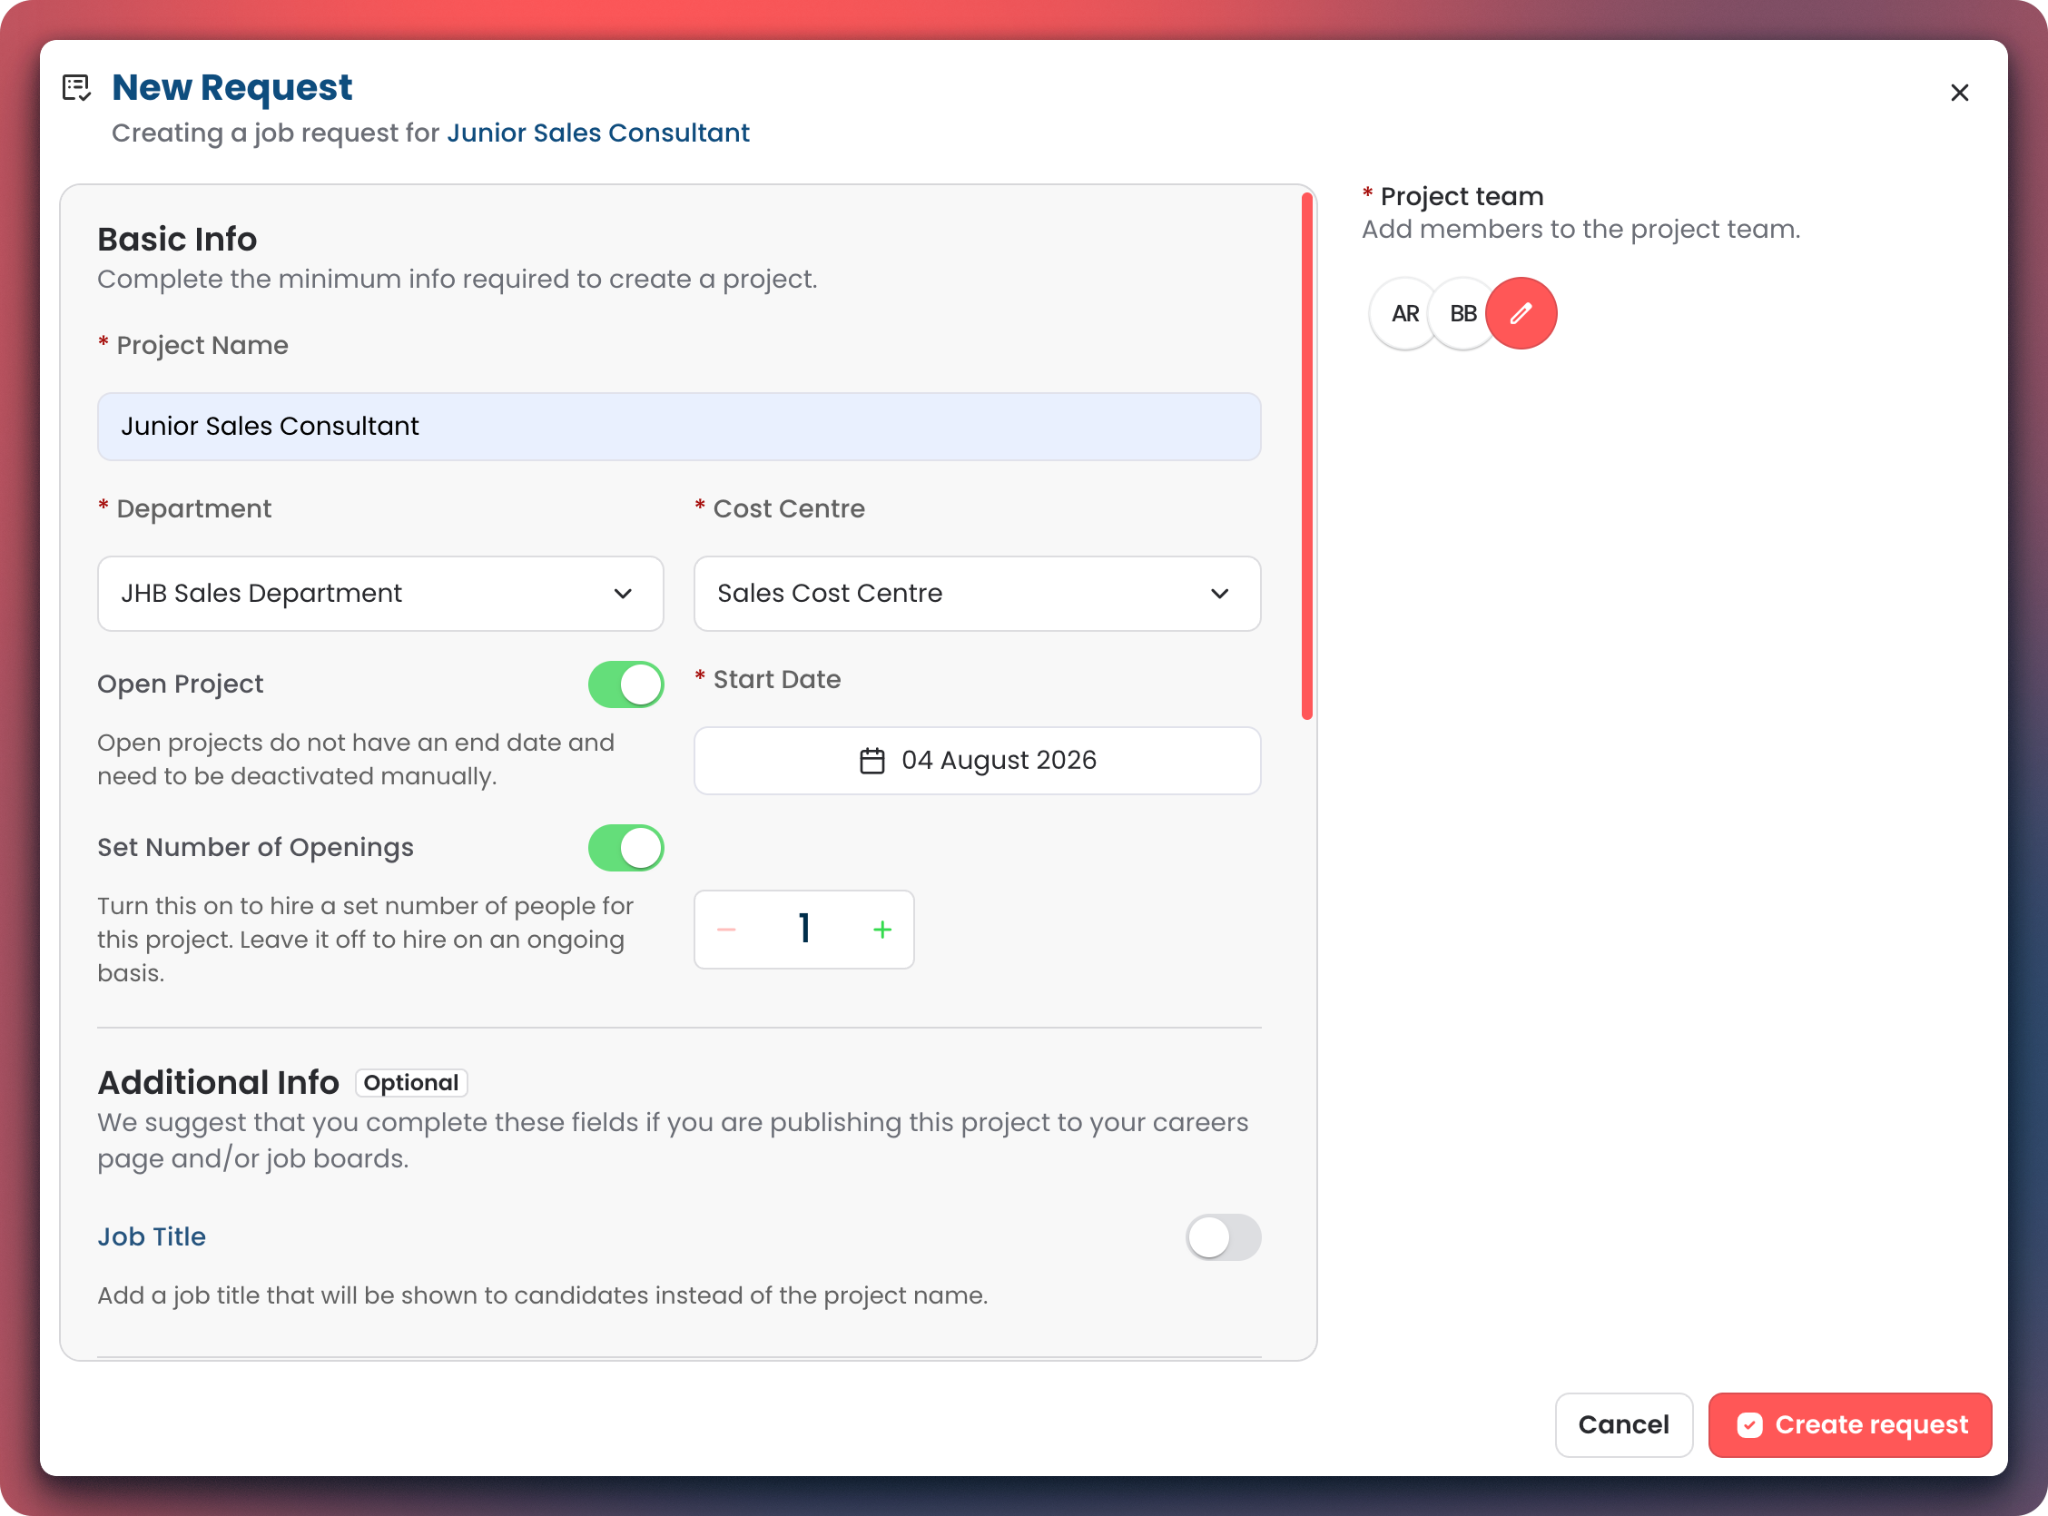Click the Department dropdown chevron arrow
This screenshot has height=1516, width=2048.
tap(622, 594)
